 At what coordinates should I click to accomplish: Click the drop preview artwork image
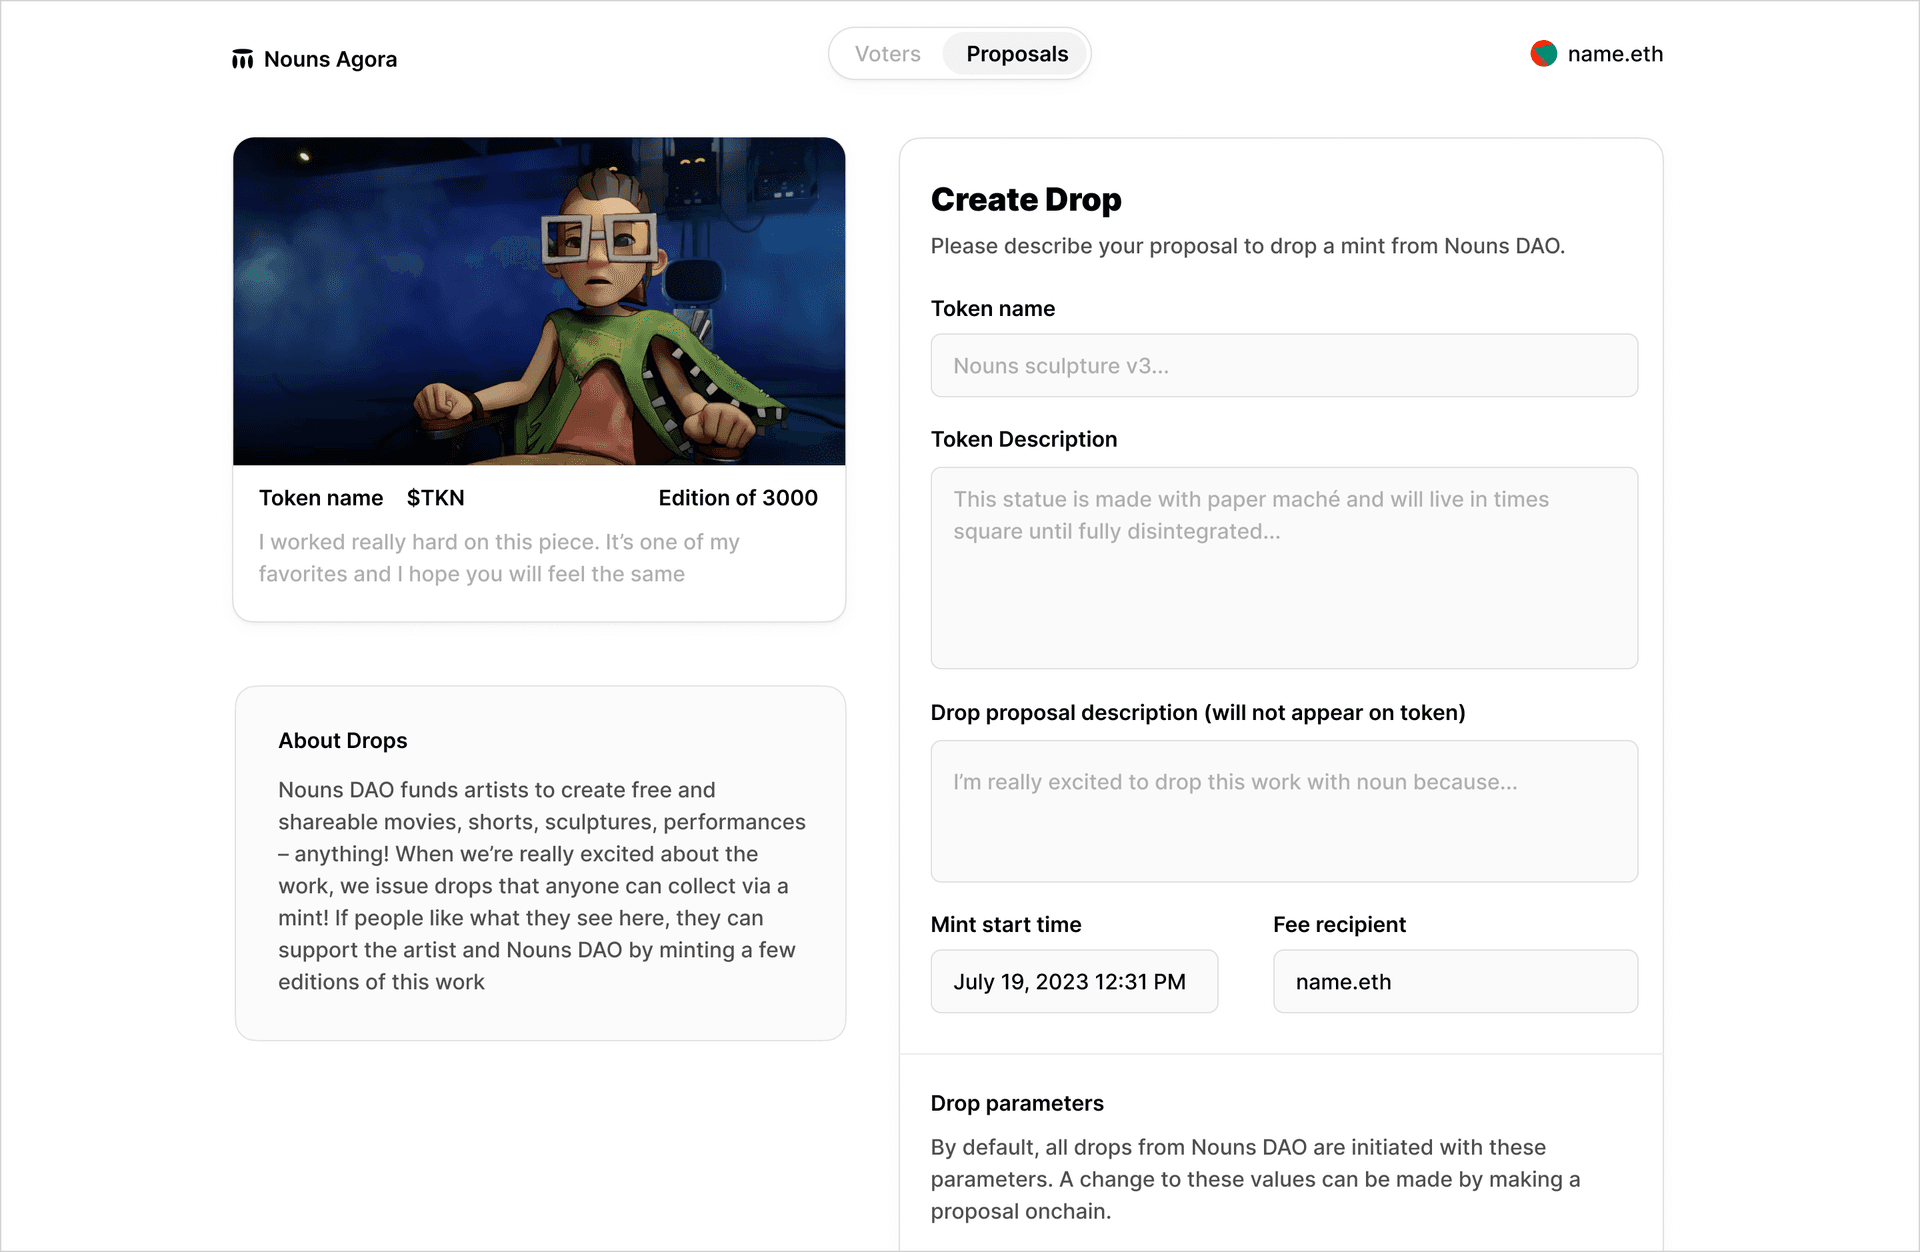click(539, 301)
